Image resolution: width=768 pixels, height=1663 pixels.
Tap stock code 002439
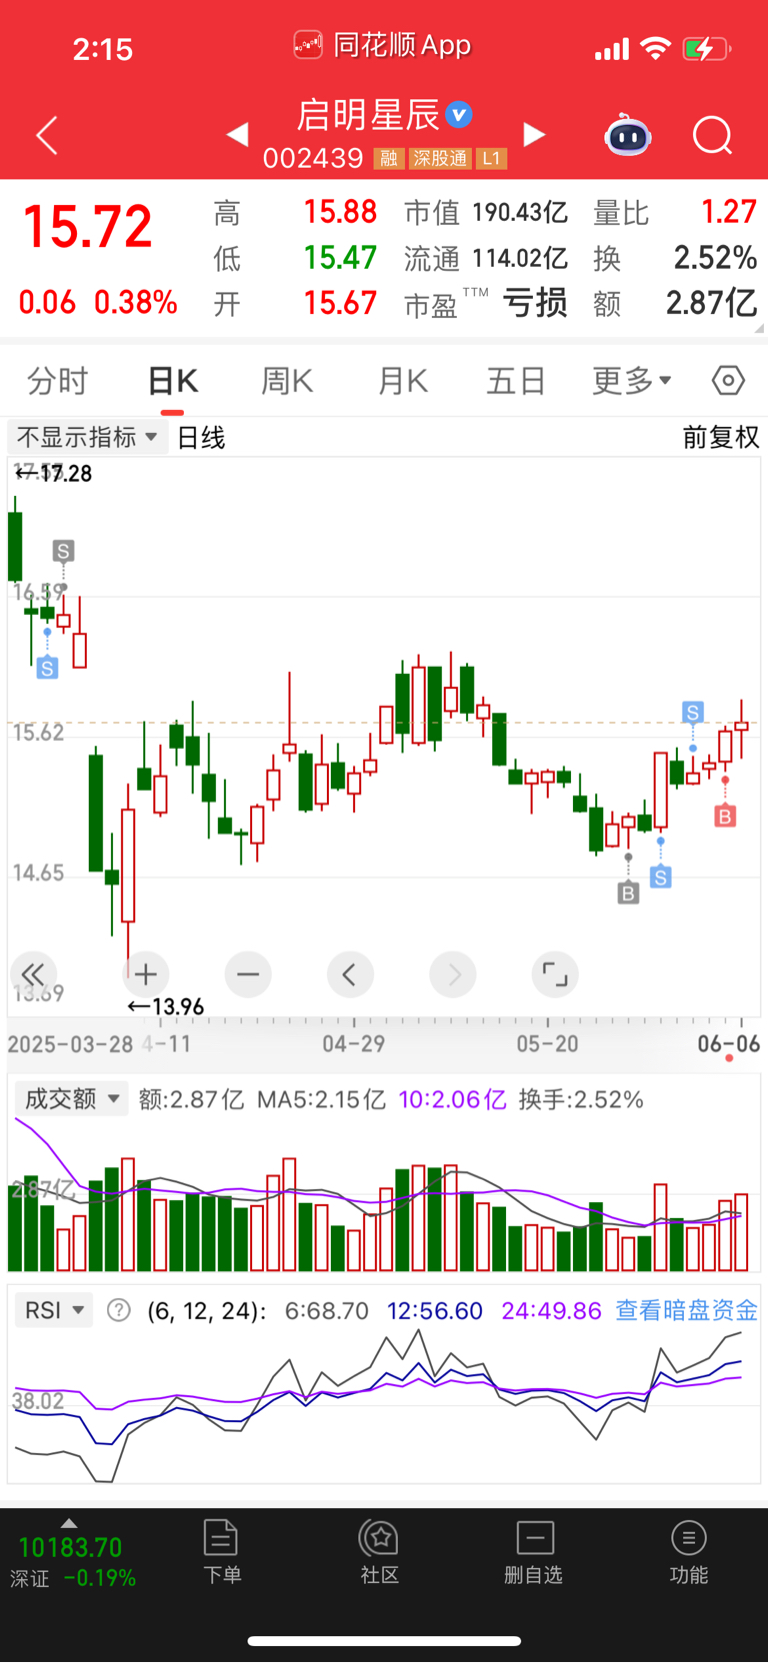[x=313, y=158]
